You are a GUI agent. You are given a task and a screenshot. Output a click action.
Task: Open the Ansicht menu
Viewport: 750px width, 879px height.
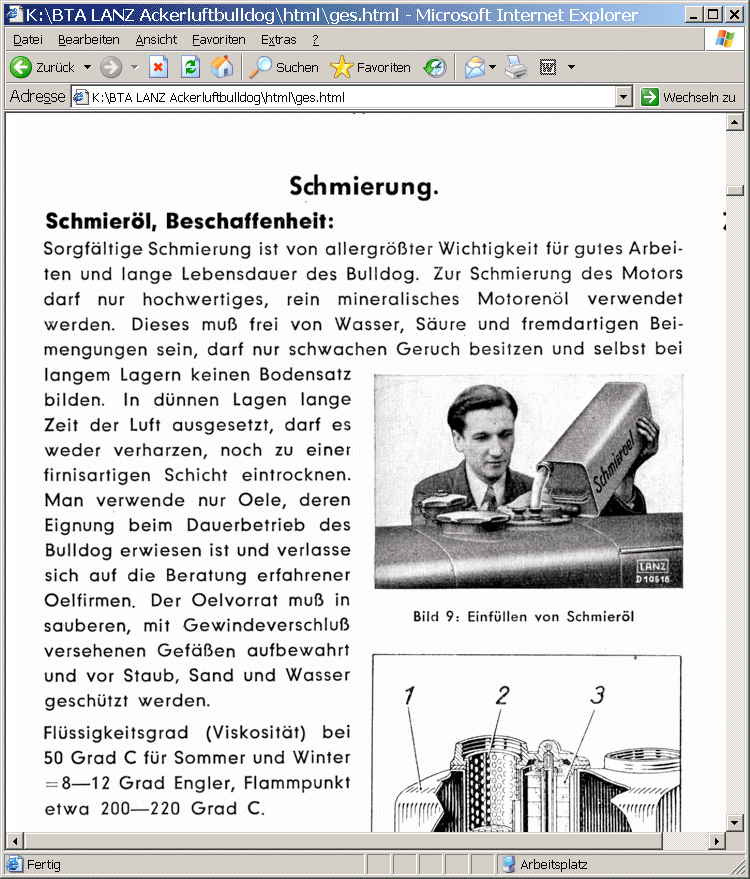pyautogui.click(x=156, y=40)
